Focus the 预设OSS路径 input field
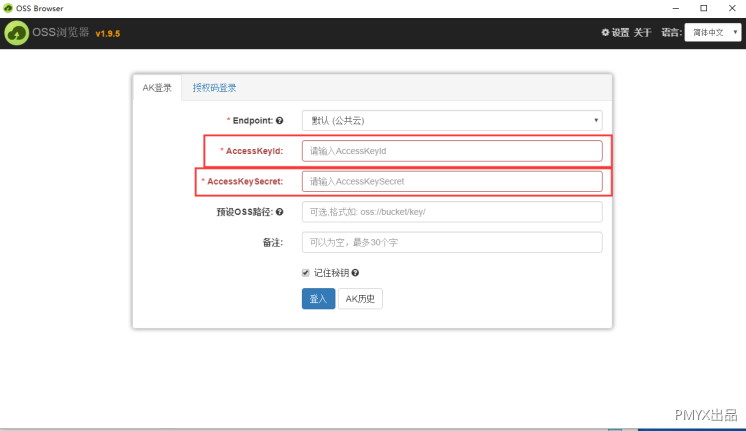The image size is (746, 431). tap(452, 212)
